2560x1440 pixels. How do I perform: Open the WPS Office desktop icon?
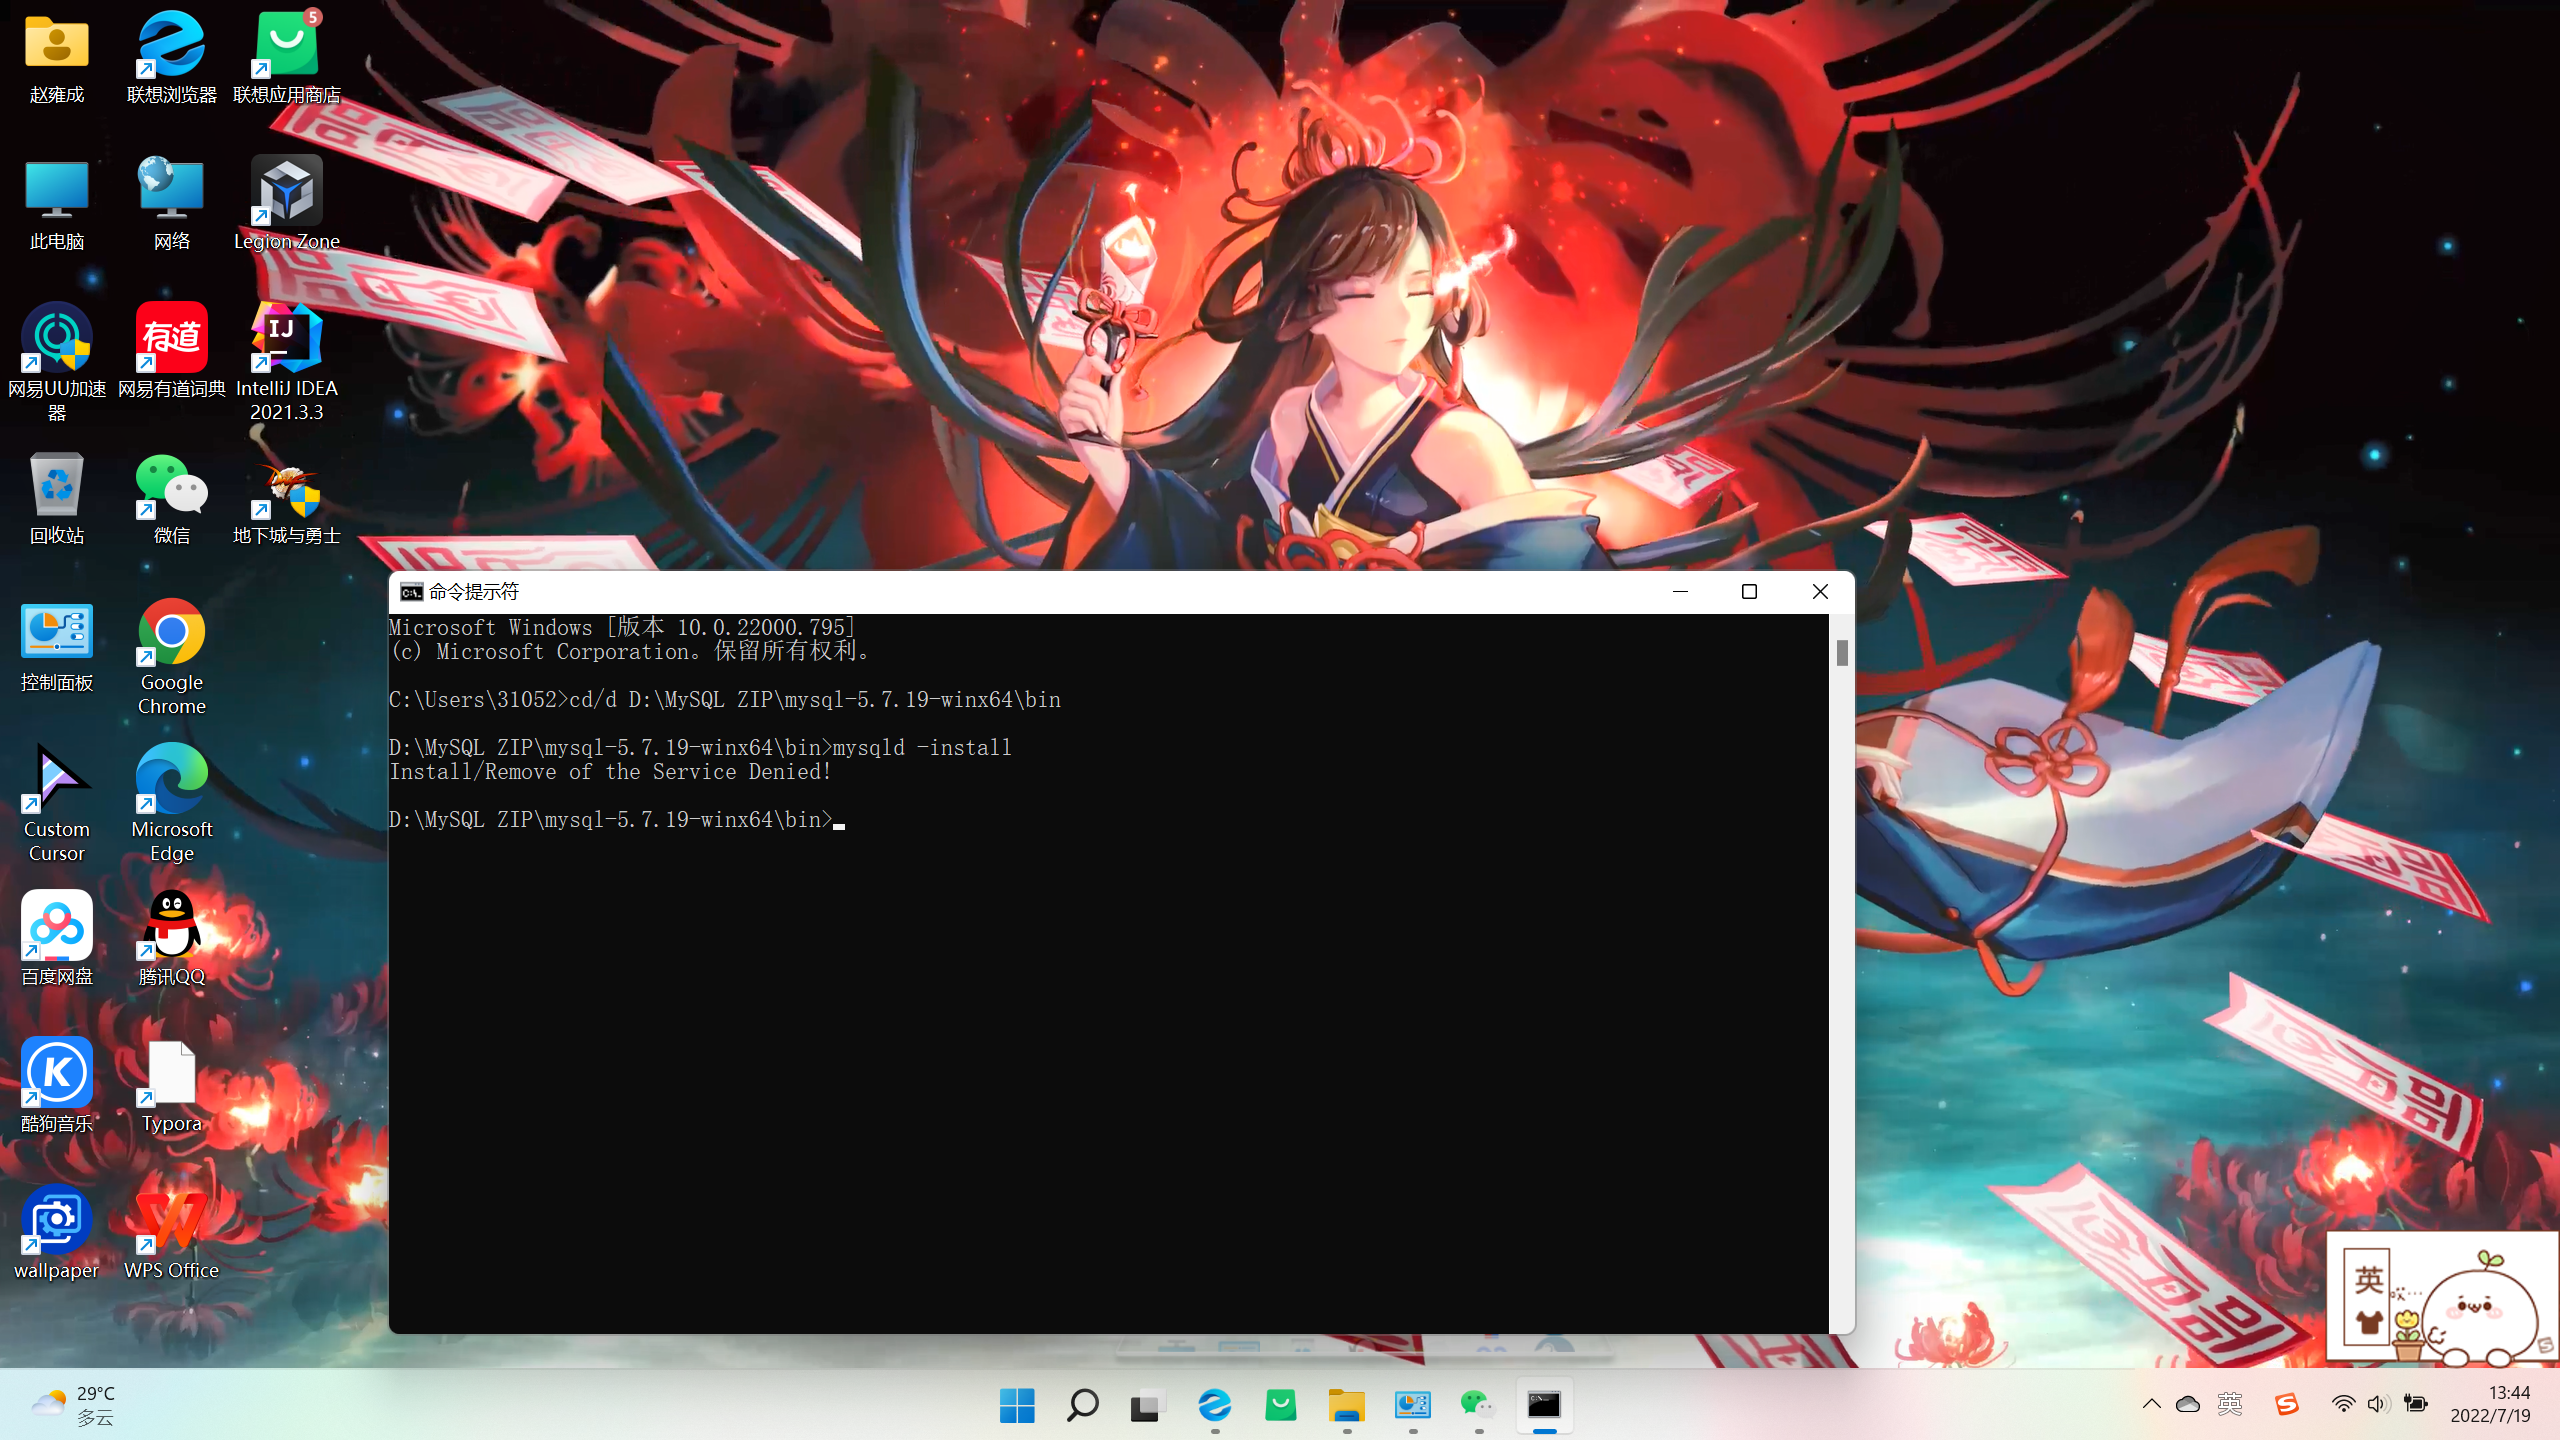coord(171,1220)
